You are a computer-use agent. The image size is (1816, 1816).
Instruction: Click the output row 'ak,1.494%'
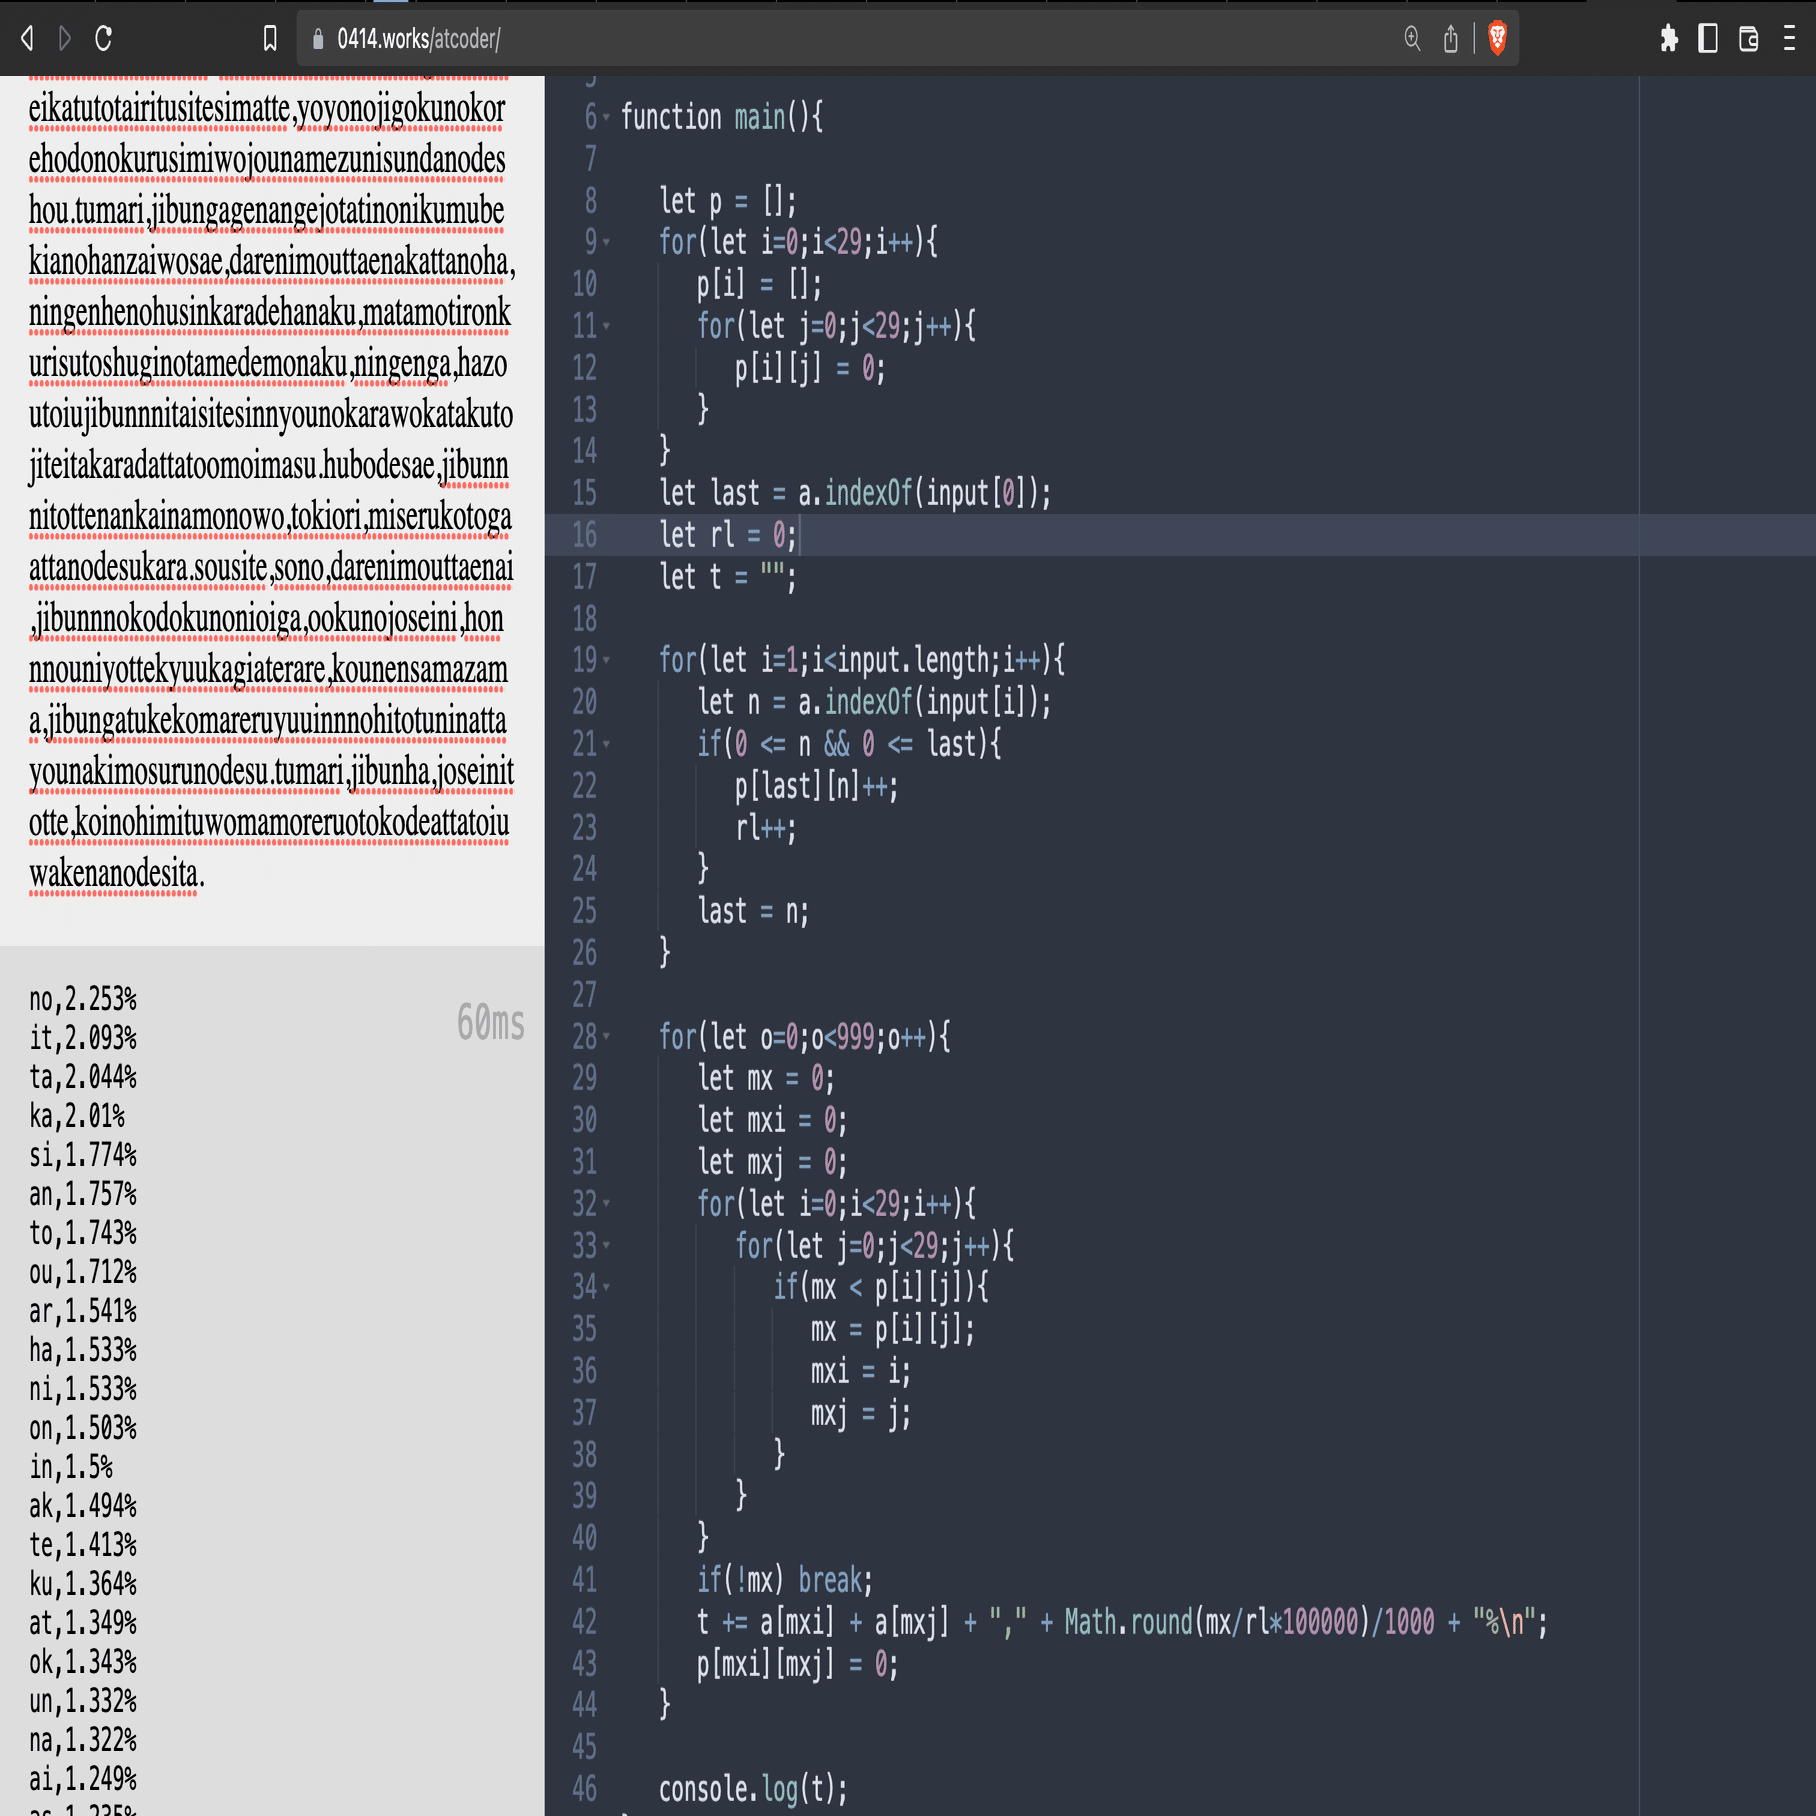pyautogui.click(x=83, y=1506)
